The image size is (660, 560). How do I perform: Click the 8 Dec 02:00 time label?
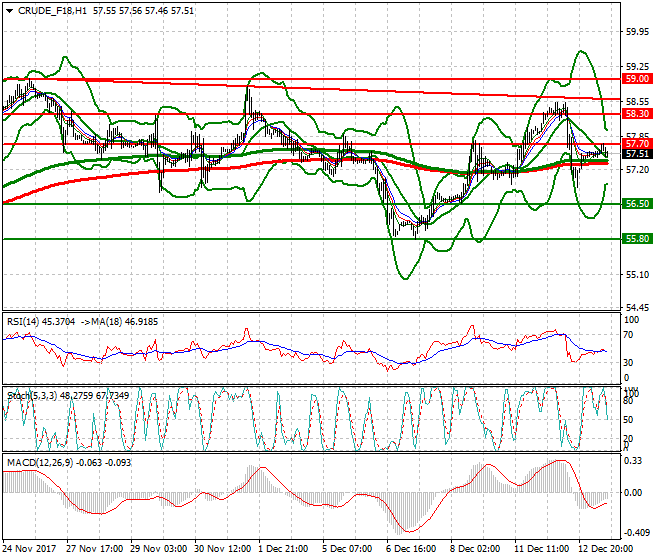[x=475, y=549]
